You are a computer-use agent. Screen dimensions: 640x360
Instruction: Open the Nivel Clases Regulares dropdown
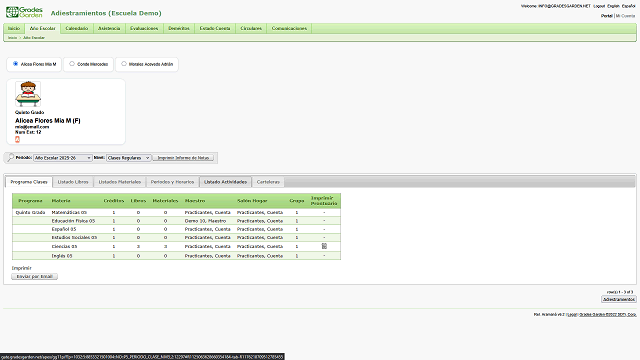pyautogui.click(x=129, y=158)
